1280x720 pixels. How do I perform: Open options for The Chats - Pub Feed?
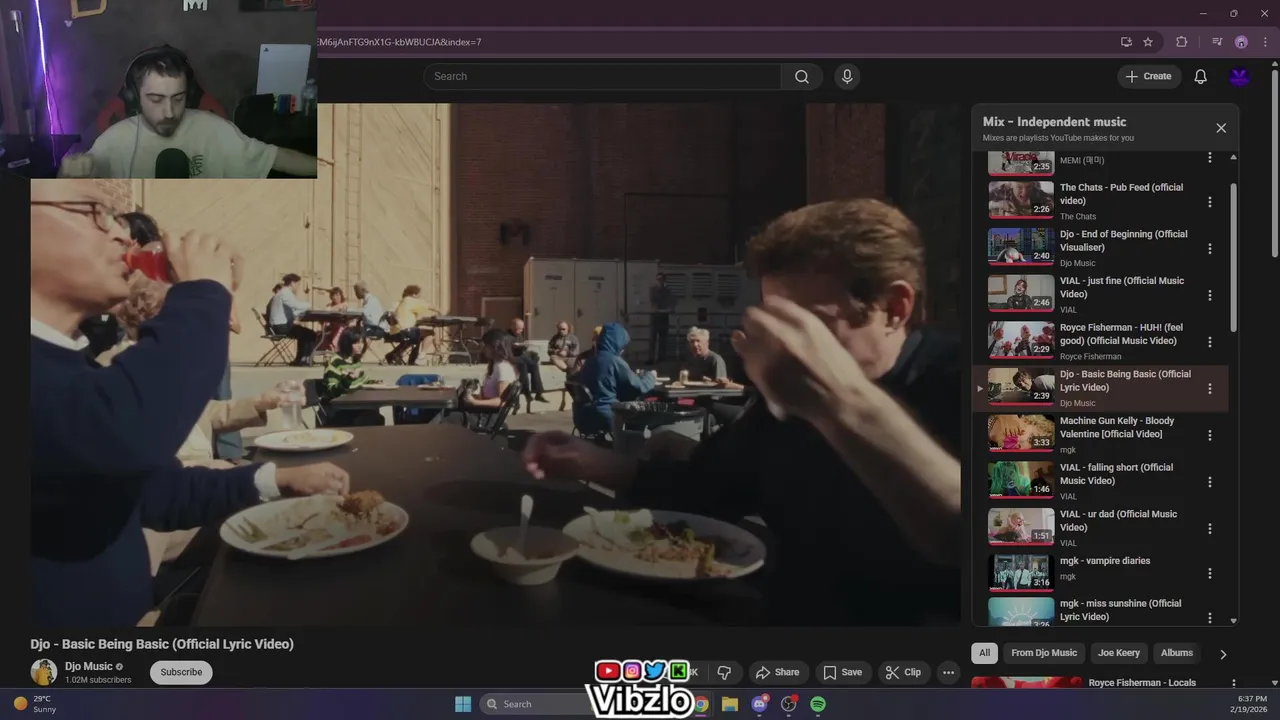(1210, 202)
